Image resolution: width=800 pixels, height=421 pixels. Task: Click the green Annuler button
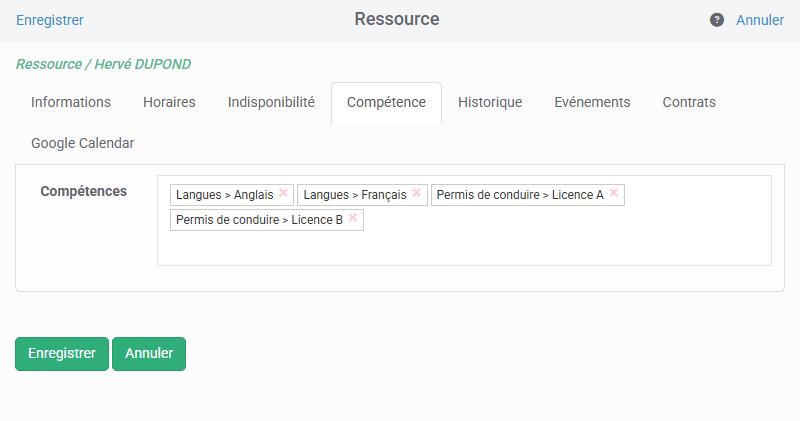coord(149,354)
